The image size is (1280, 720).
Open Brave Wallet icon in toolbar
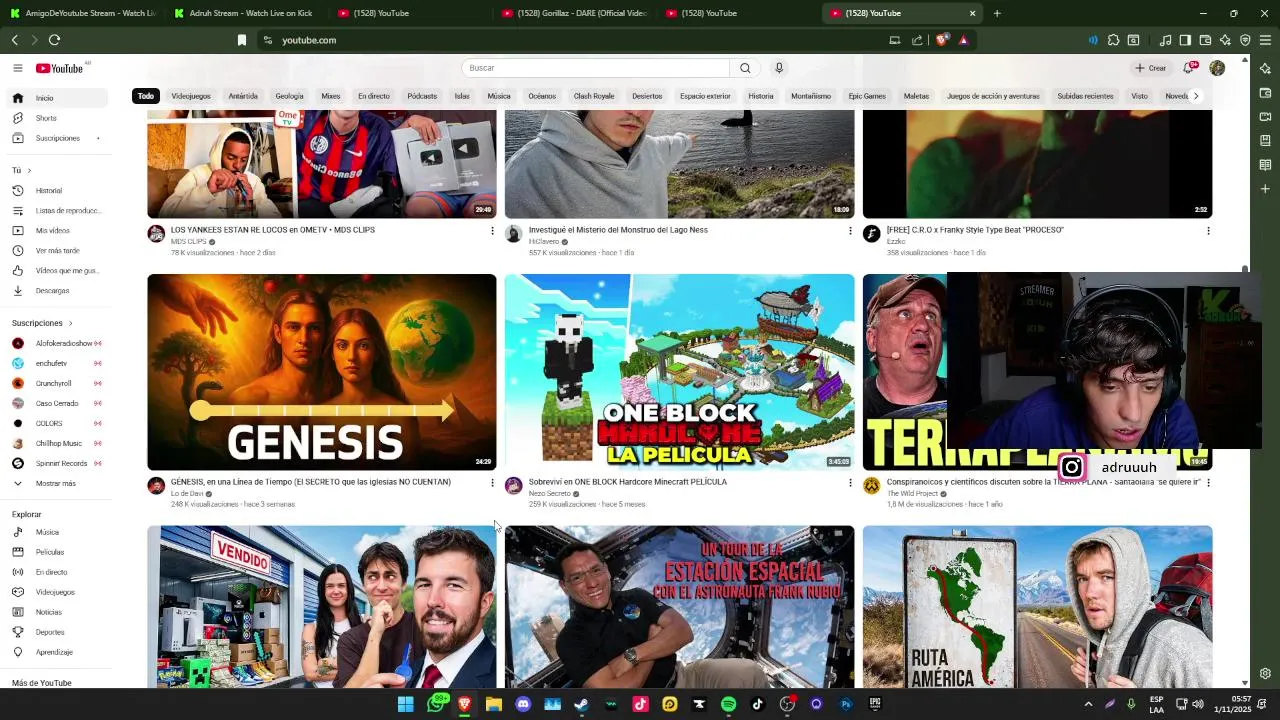click(1205, 40)
